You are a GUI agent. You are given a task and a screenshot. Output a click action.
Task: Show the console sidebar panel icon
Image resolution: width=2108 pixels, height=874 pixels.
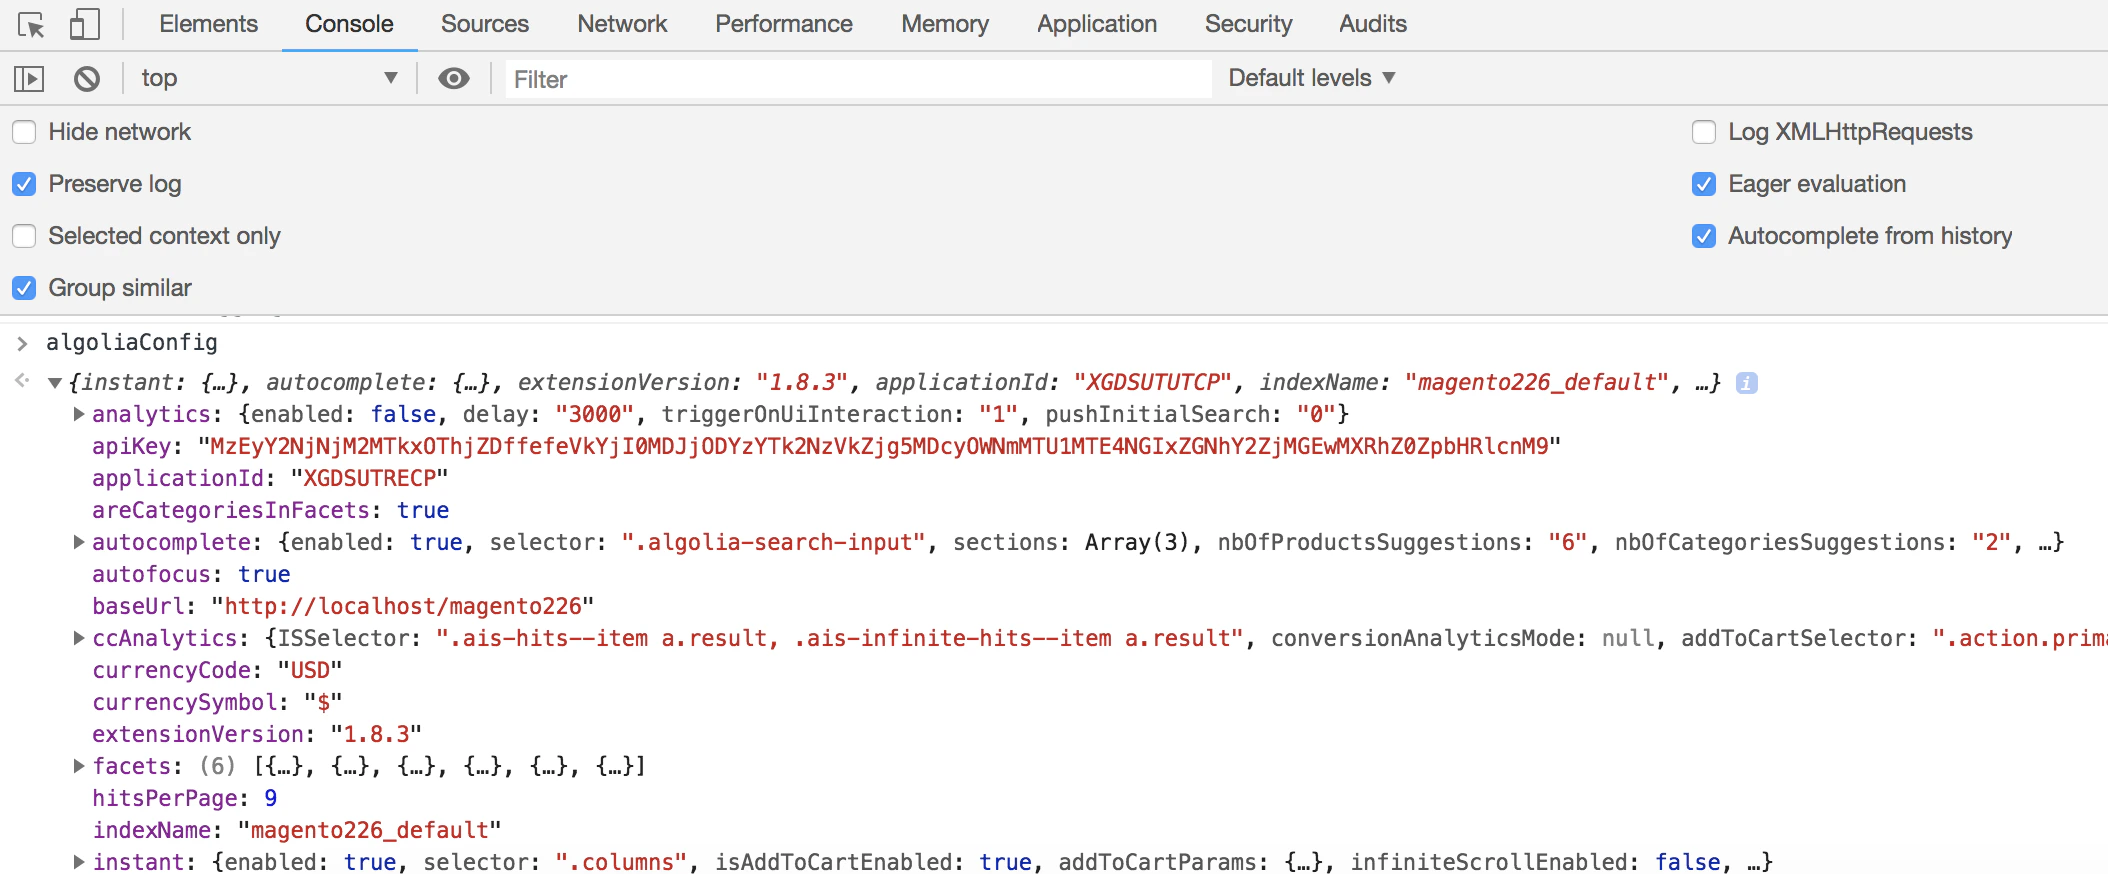tap(29, 78)
